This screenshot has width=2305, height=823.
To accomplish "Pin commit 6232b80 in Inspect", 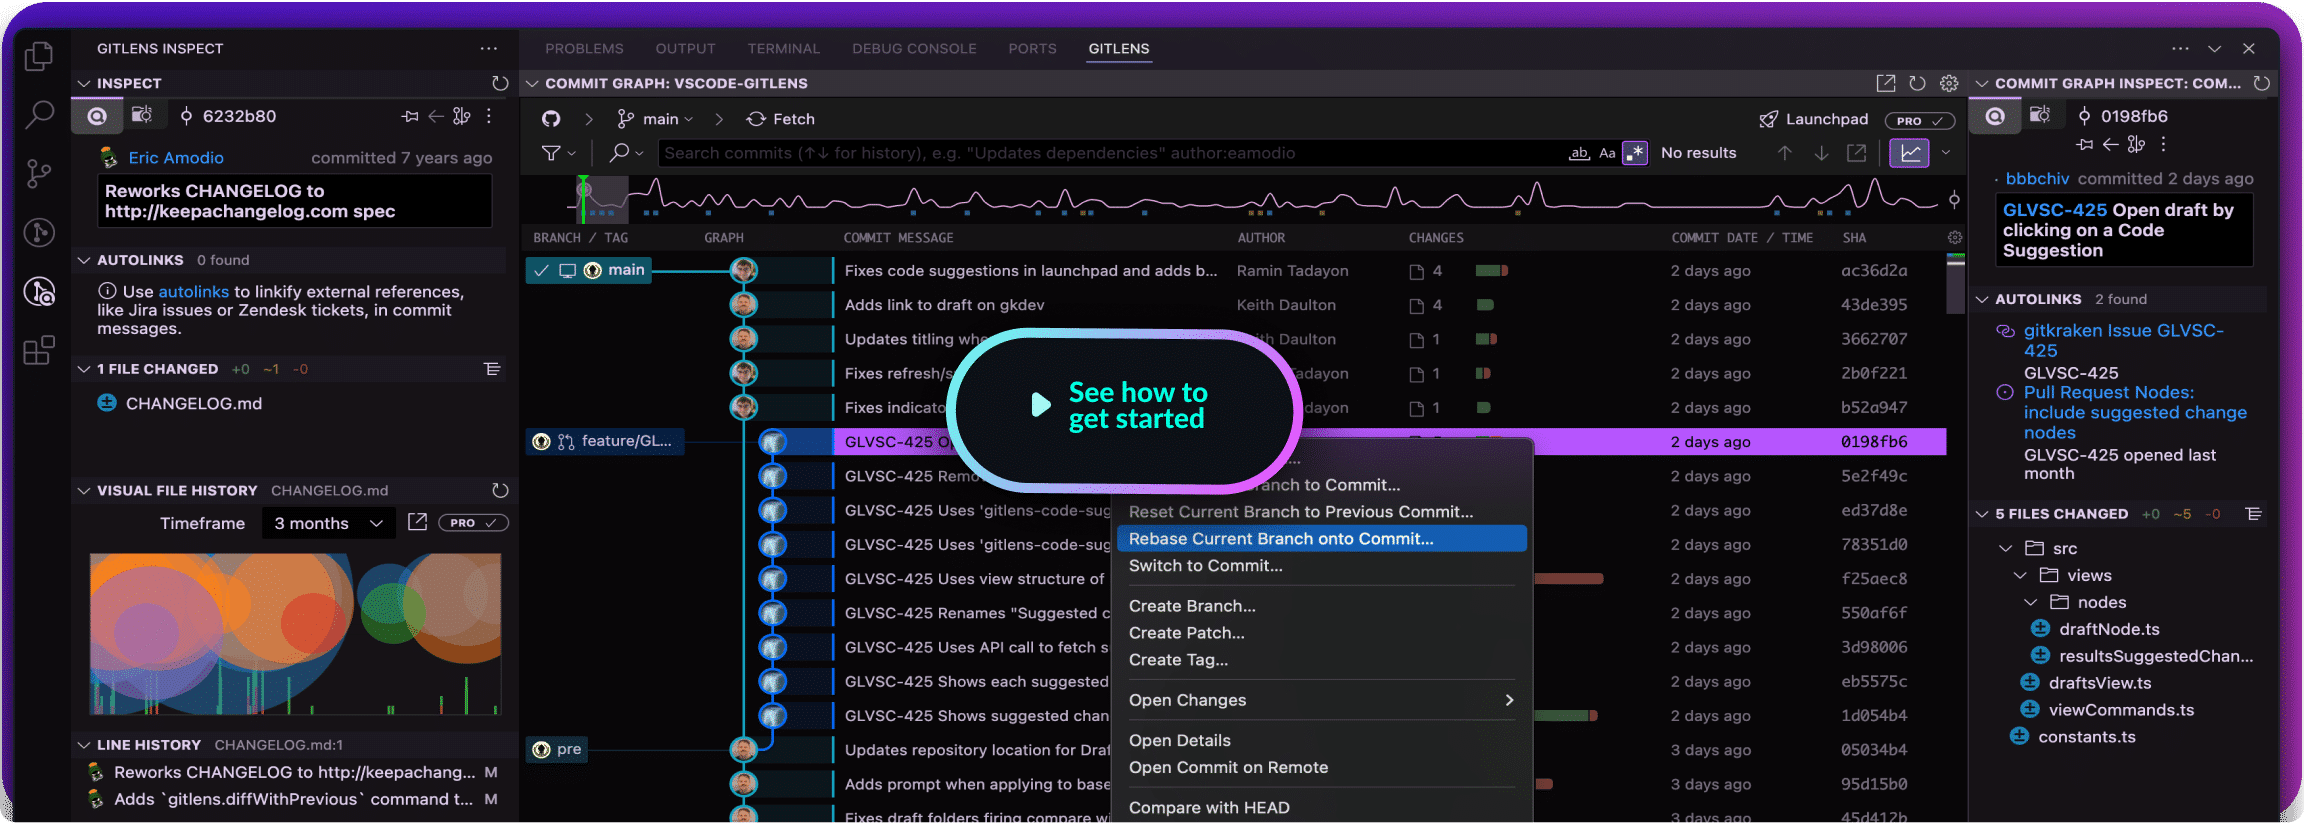I will point(410,116).
